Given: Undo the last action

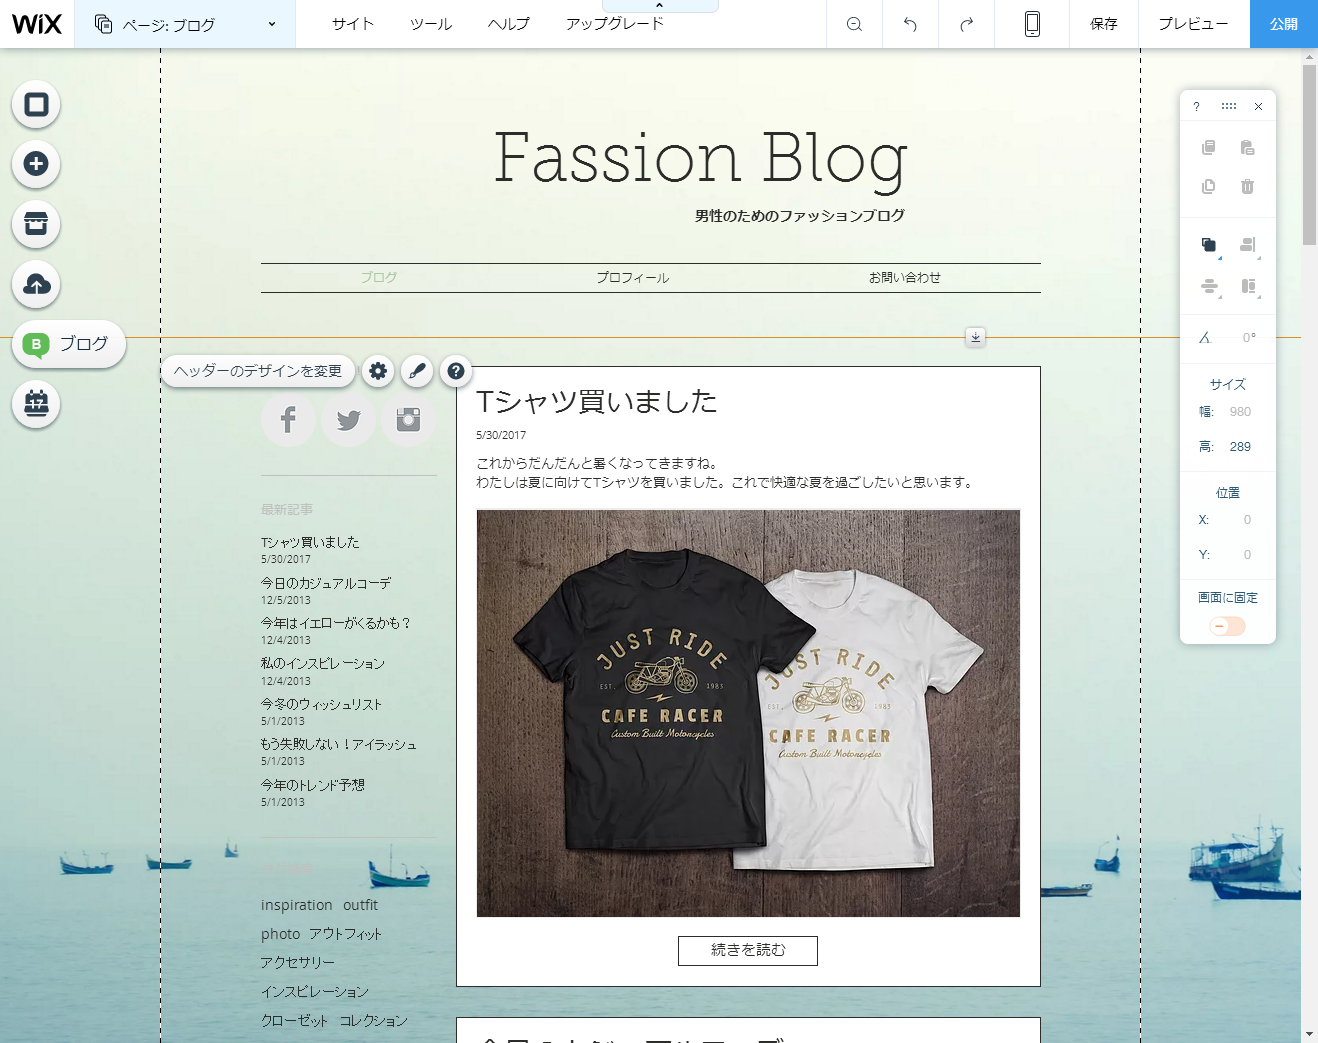Looking at the screenshot, I should tap(910, 24).
